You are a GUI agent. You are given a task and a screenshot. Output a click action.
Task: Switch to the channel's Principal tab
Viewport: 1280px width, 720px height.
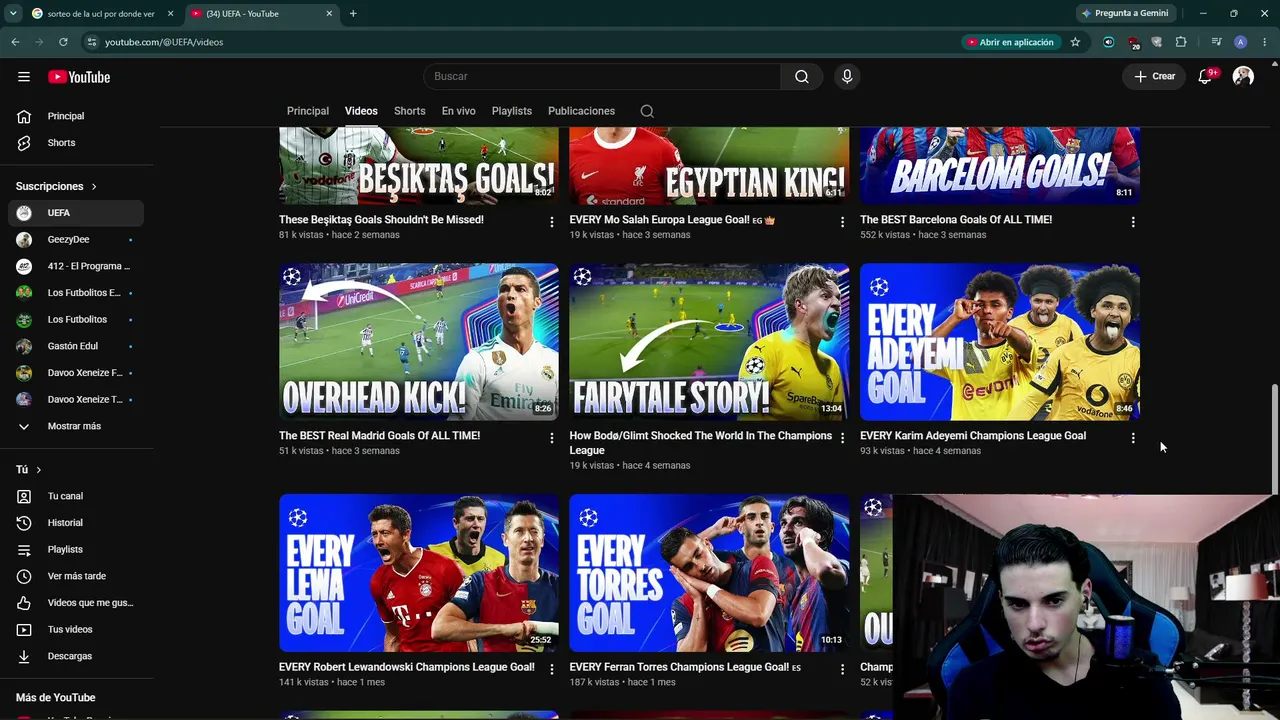[x=308, y=111]
